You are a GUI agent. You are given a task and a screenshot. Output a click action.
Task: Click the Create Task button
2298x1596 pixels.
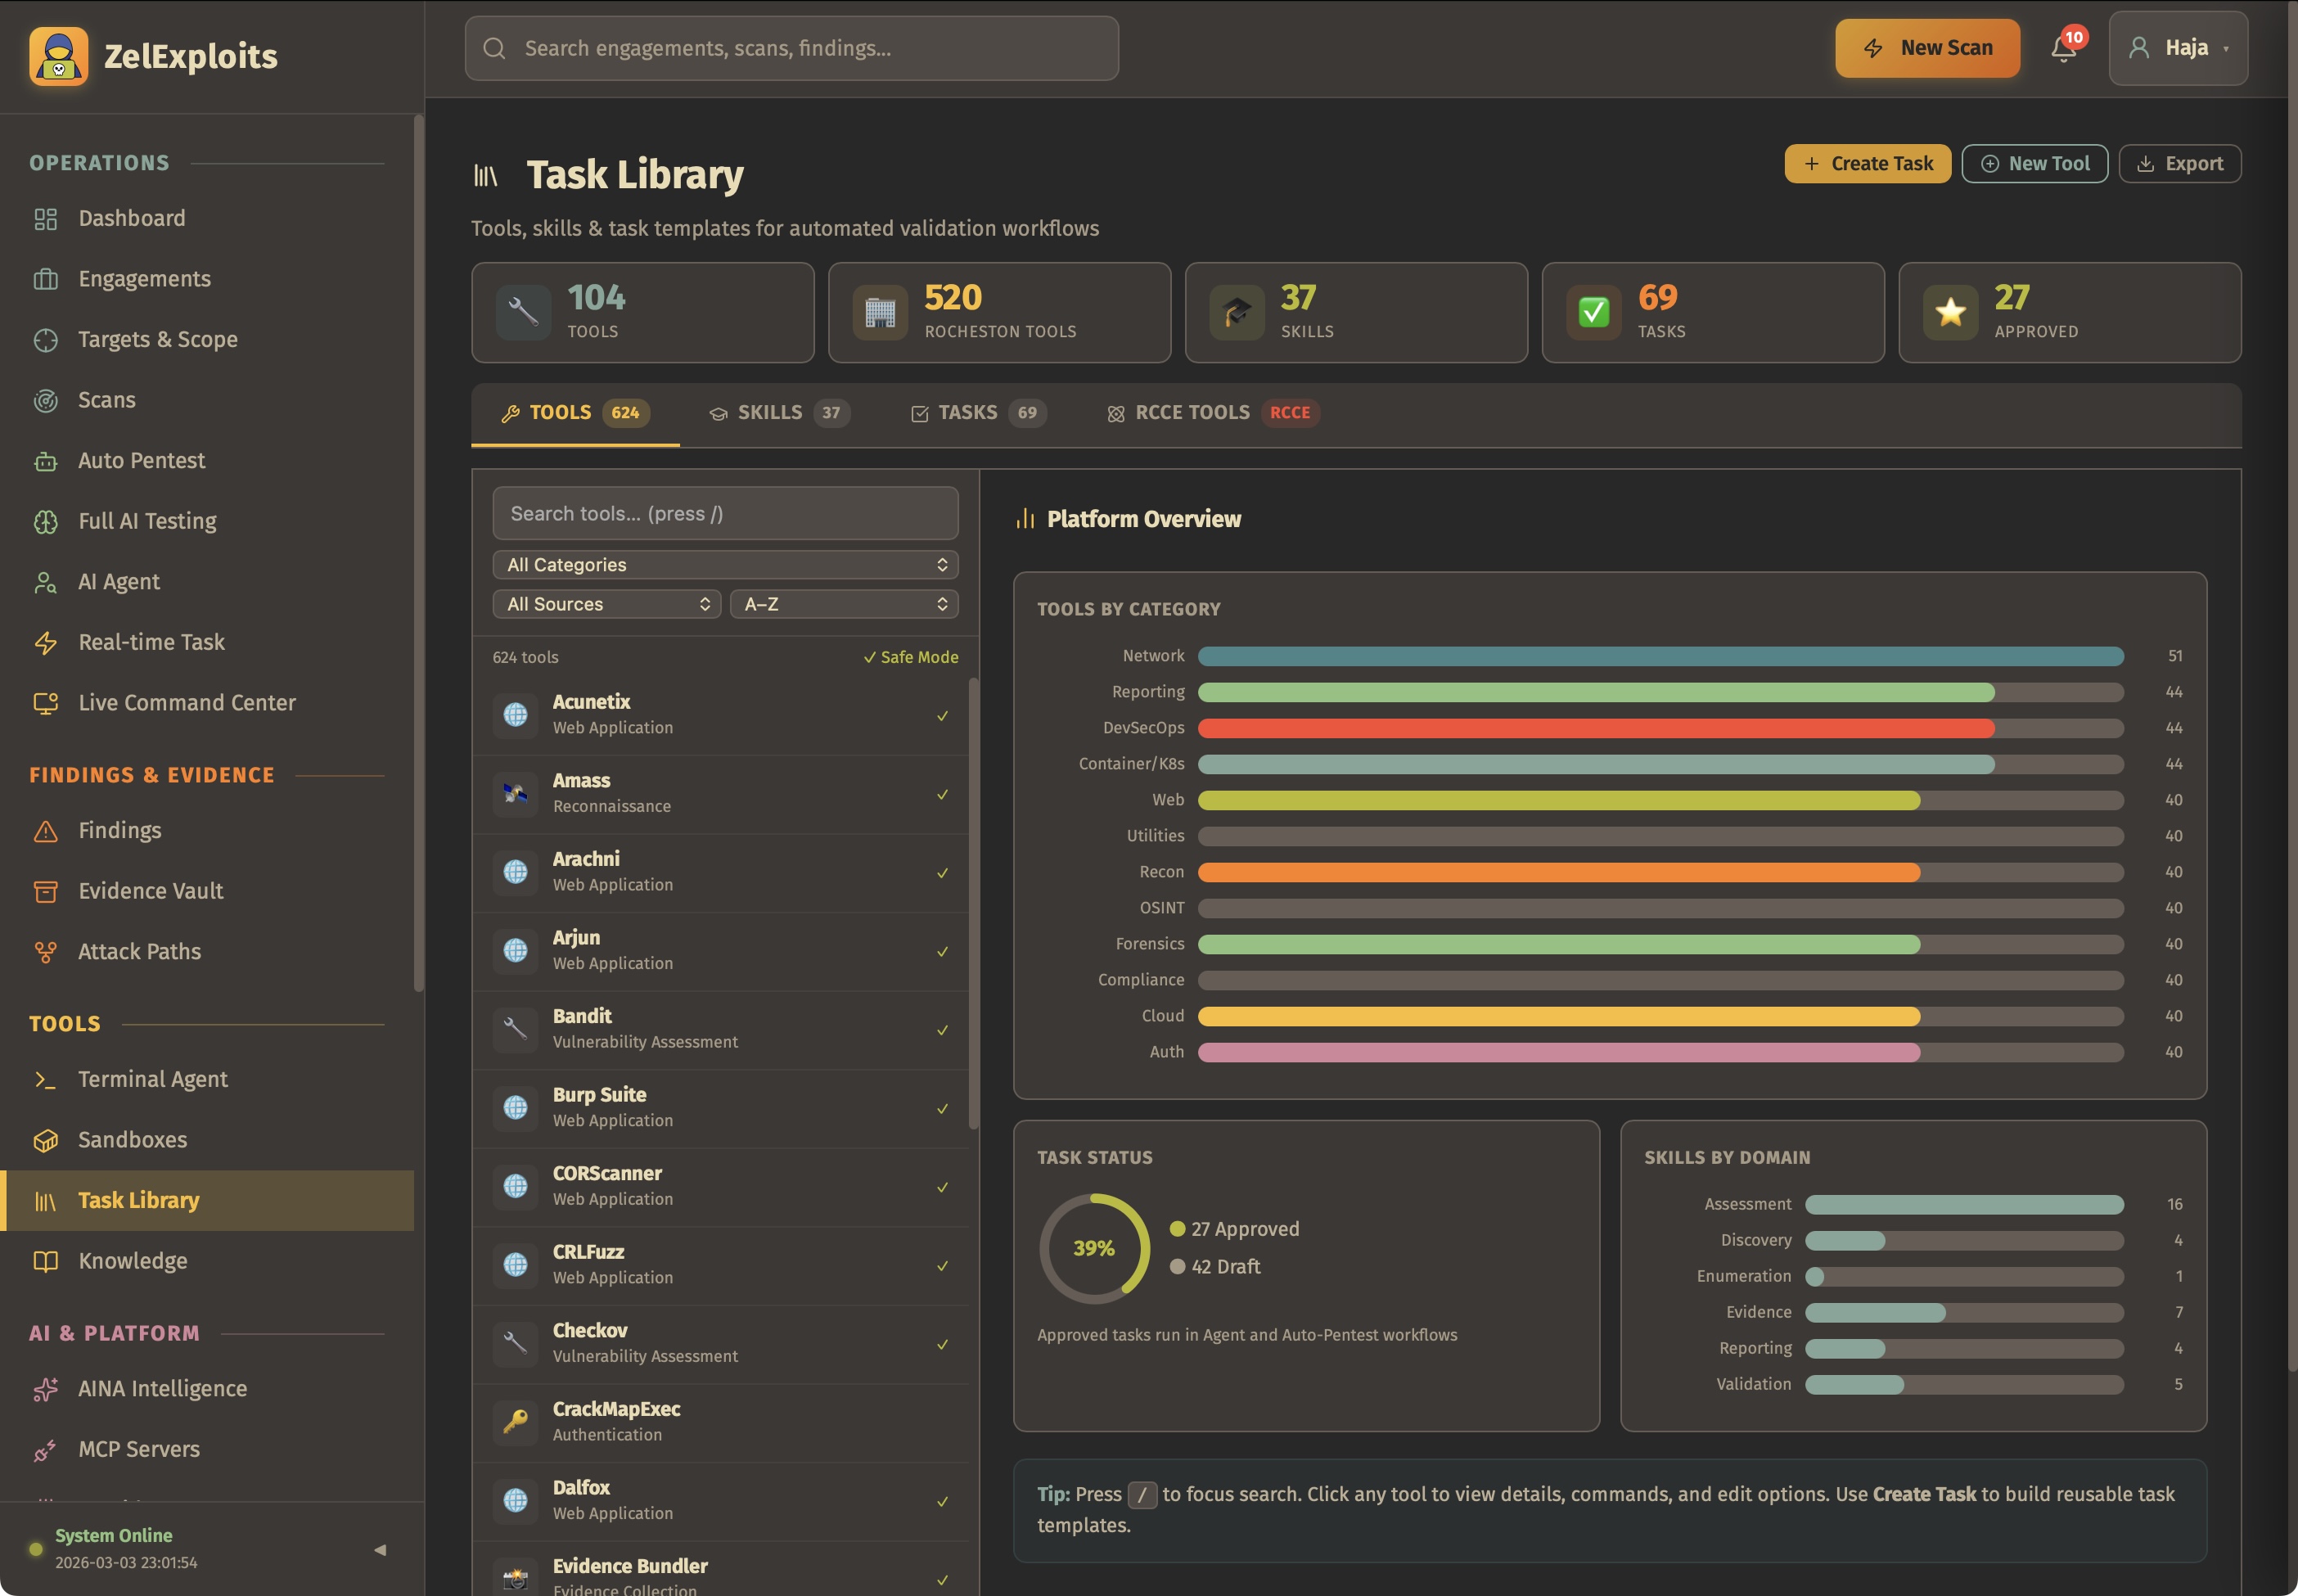pos(1866,163)
